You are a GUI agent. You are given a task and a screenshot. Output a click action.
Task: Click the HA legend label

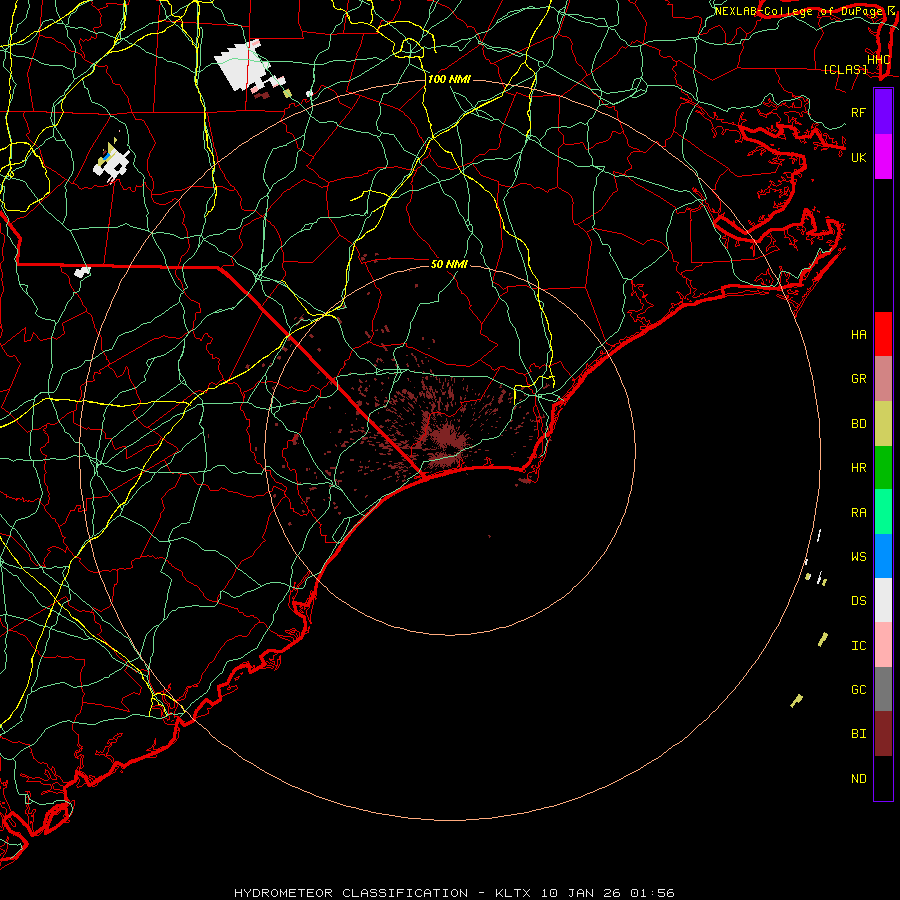[858, 334]
